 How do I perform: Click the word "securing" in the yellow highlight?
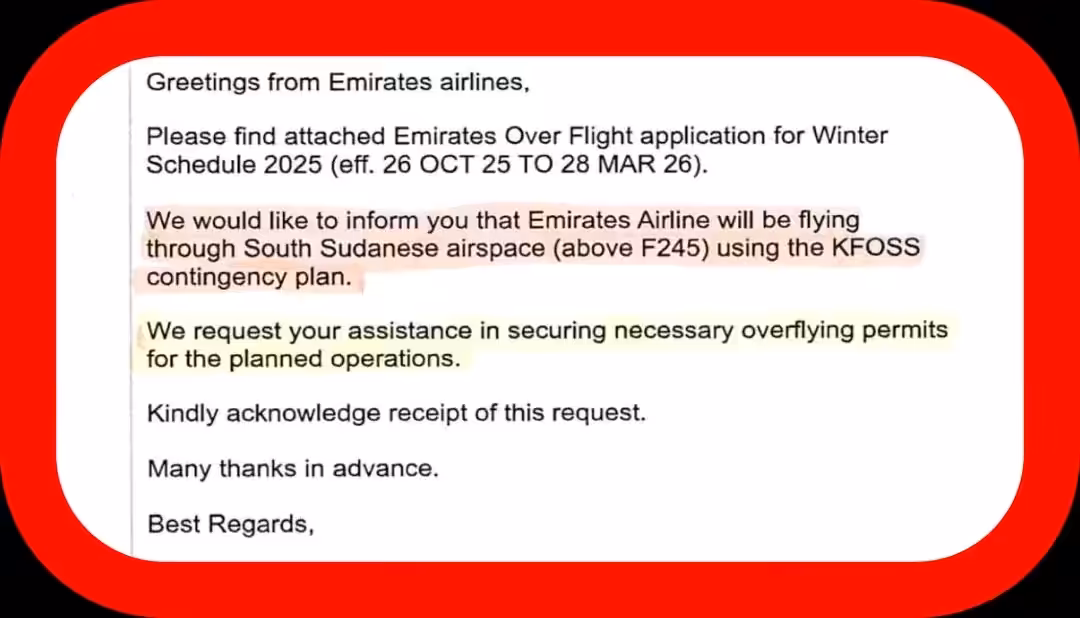[x=551, y=331]
